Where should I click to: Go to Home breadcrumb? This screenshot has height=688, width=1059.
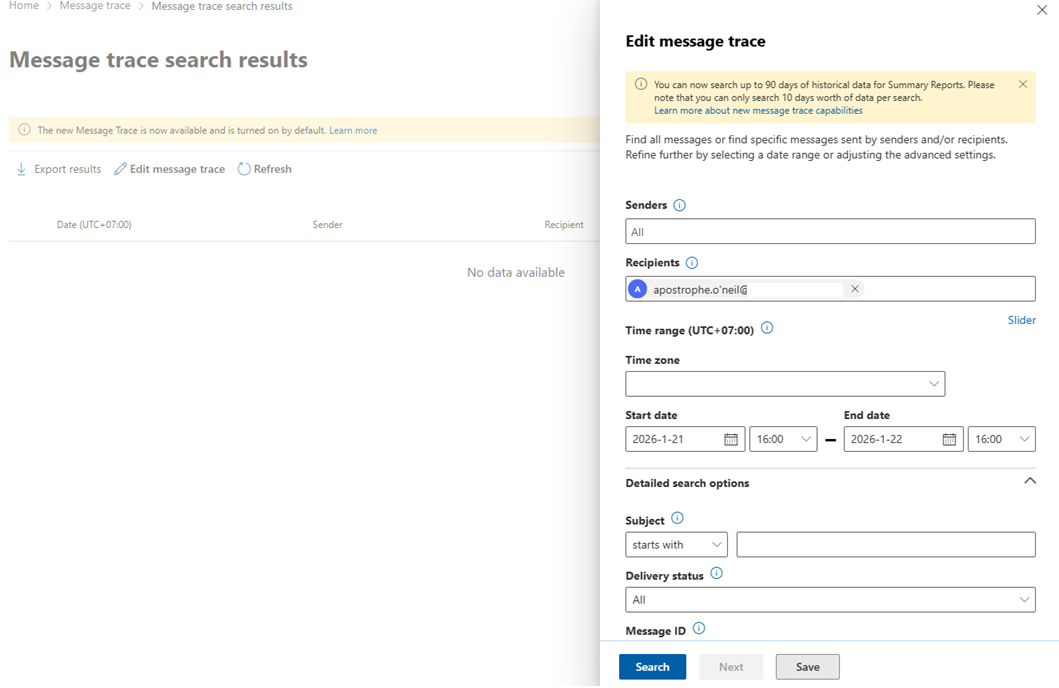pos(24,5)
